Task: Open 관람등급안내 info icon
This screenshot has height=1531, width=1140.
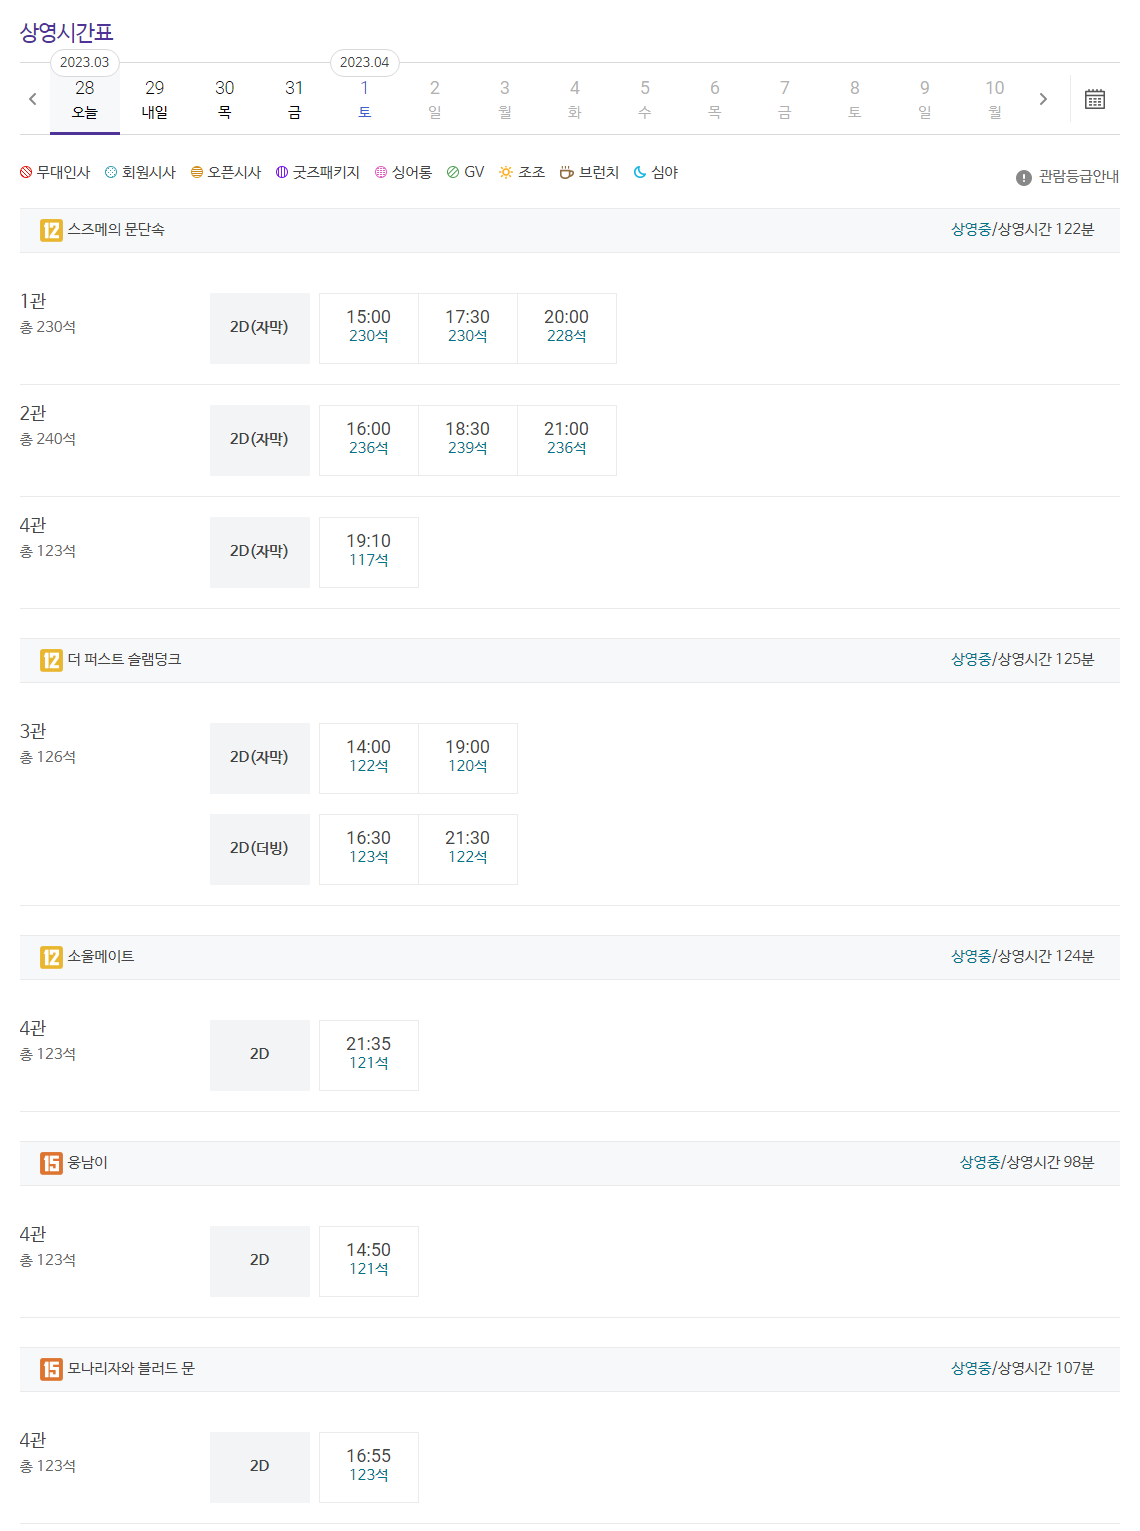Action: 1024,177
